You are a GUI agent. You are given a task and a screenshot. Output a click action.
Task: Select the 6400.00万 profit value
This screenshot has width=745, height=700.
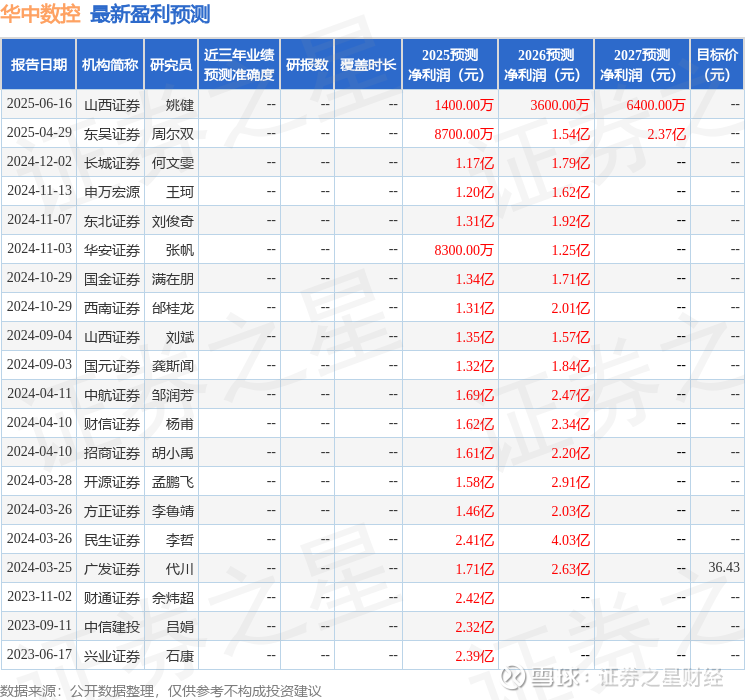click(656, 105)
